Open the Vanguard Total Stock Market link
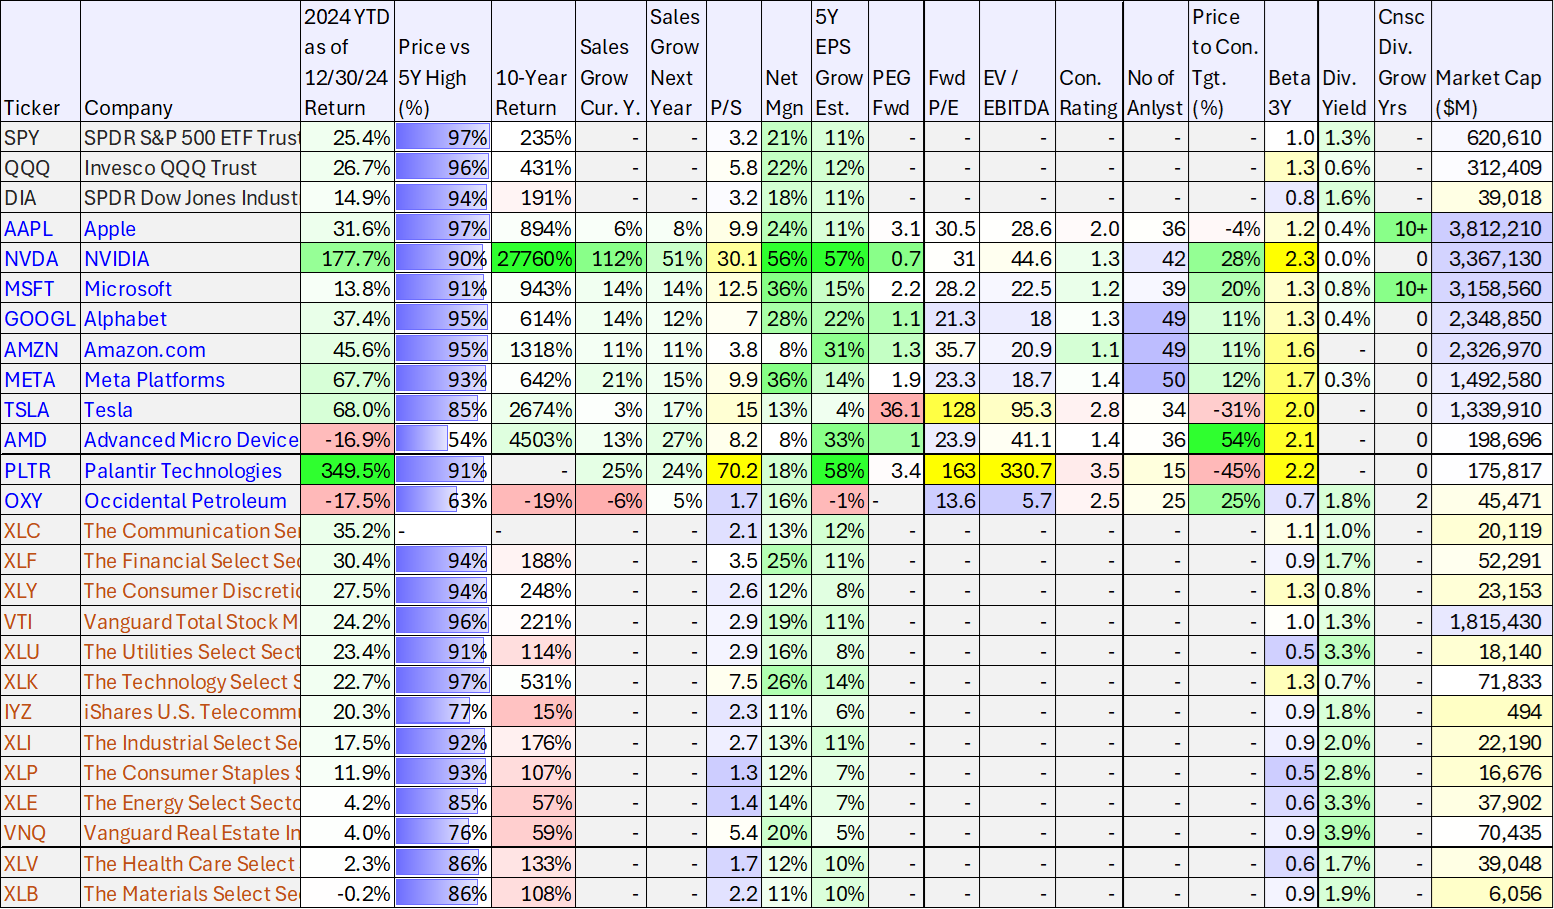The width and height of the screenshot is (1554, 909). 191,622
